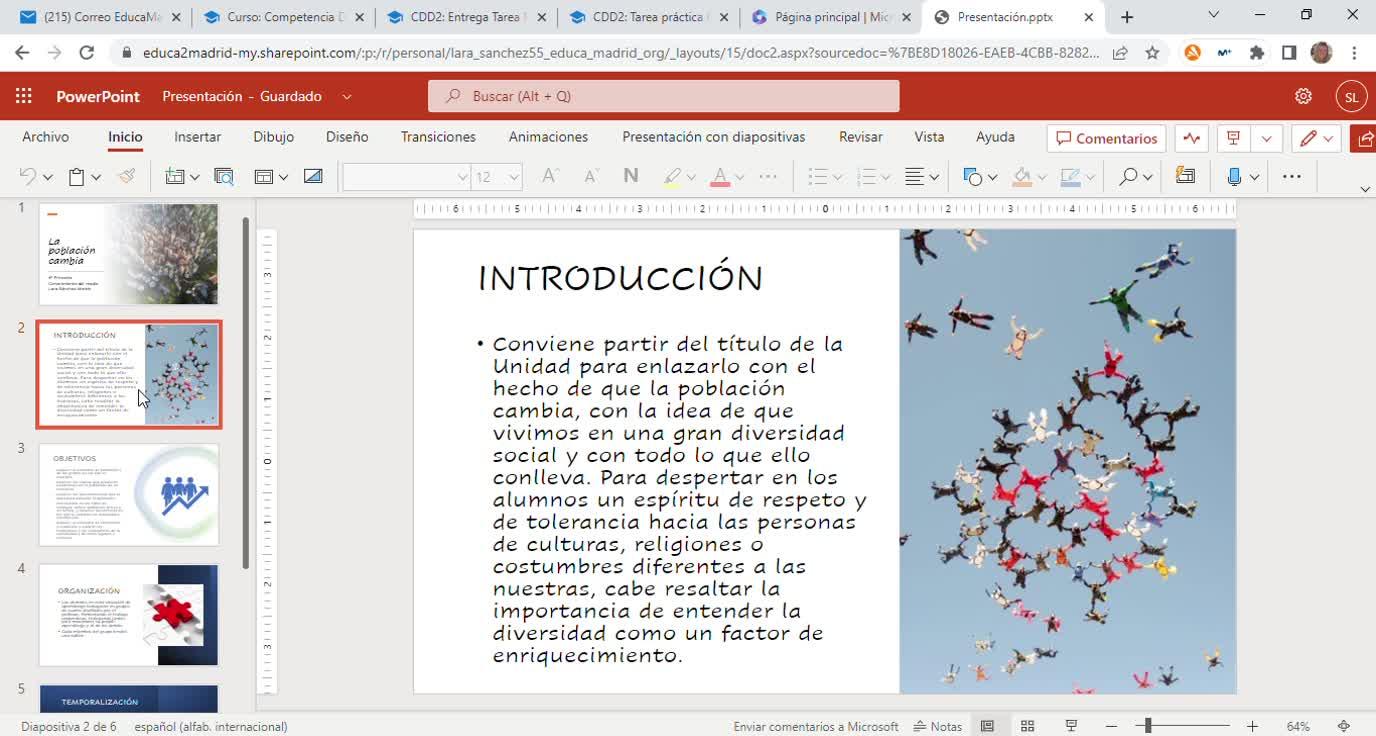Click the Bold N formatting button
This screenshot has height=736, width=1376.
[630, 177]
